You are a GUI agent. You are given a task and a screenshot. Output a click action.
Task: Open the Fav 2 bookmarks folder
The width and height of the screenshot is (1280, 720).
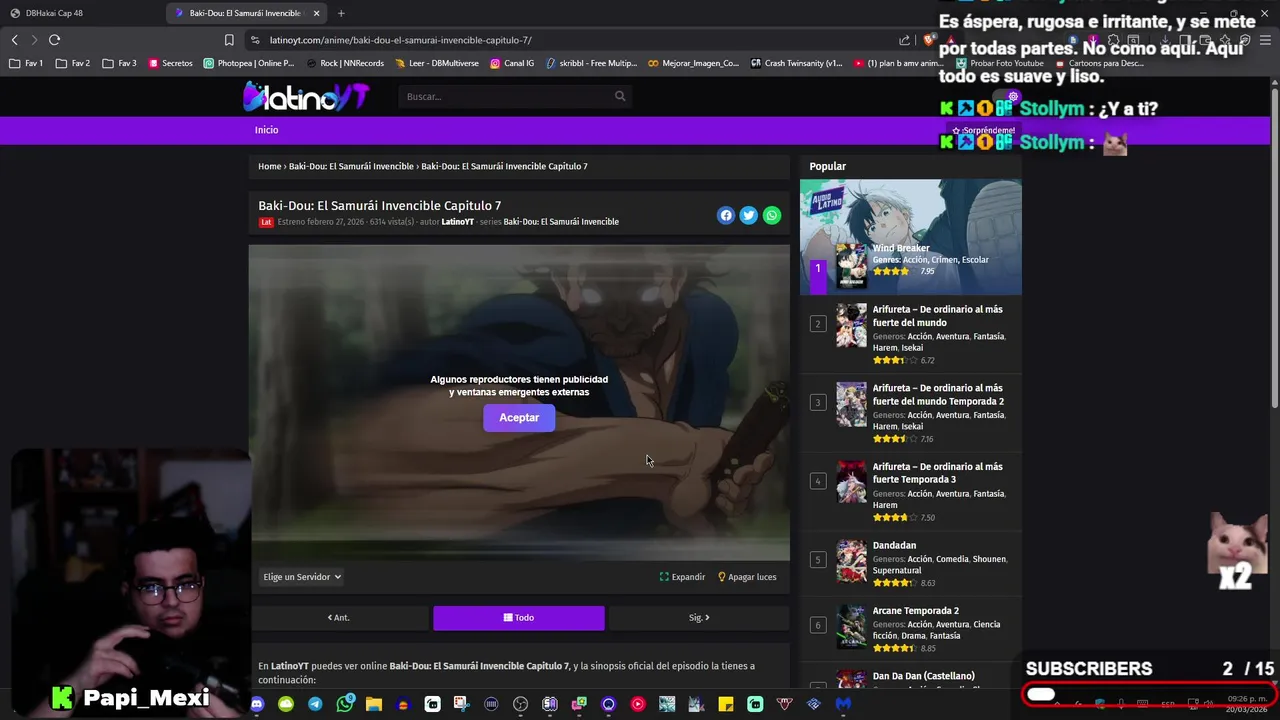pos(73,63)
